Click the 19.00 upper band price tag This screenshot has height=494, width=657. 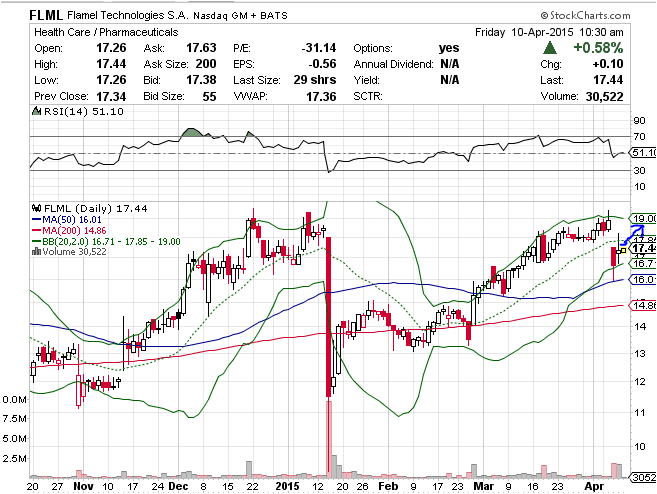pyautogui.click(x=644, y=218)
